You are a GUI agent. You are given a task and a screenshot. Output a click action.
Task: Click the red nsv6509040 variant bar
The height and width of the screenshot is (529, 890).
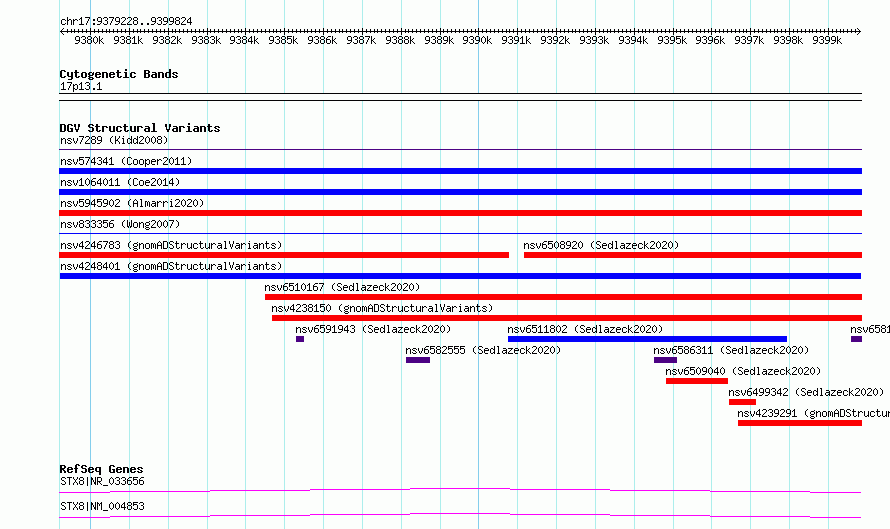tap(696, 381)
